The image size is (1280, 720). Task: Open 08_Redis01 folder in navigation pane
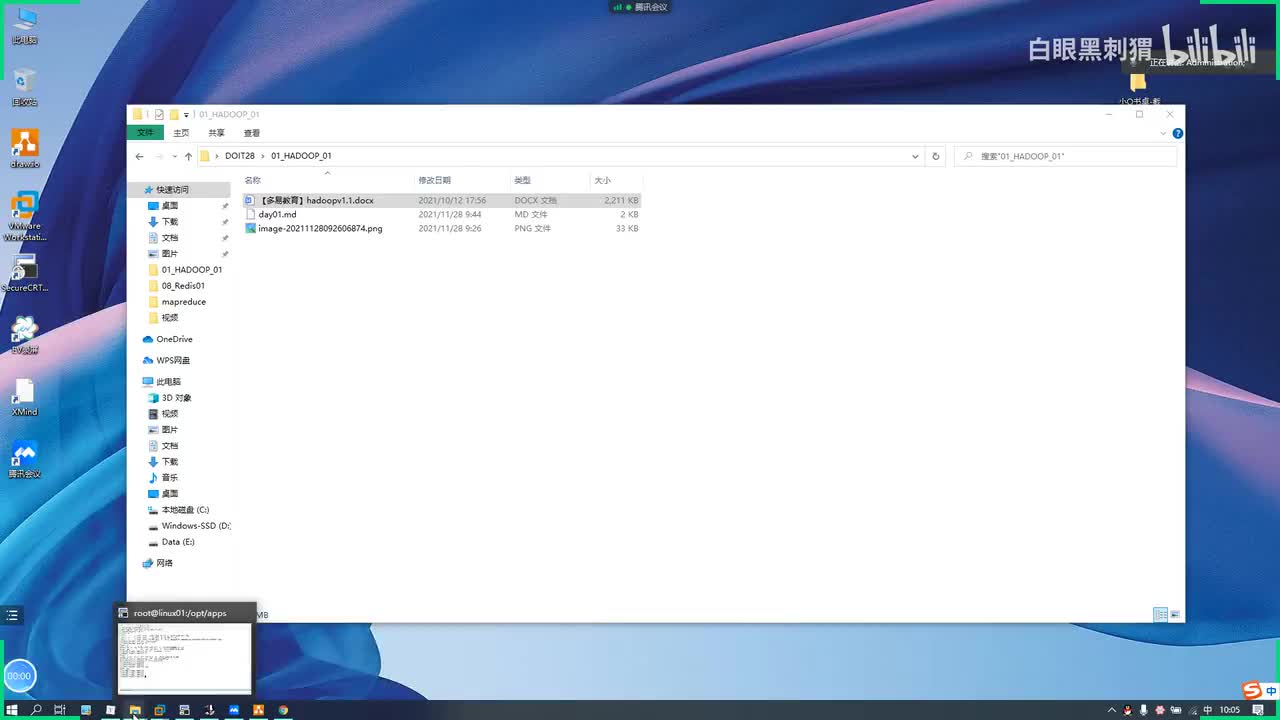(x=183, y=285)
